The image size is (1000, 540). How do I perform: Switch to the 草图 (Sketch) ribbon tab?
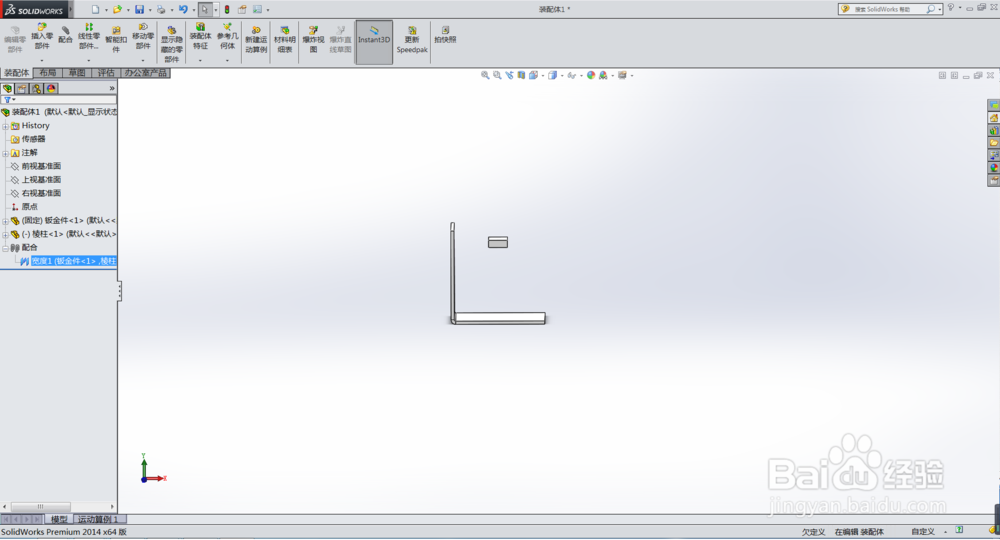coord(77,73)
